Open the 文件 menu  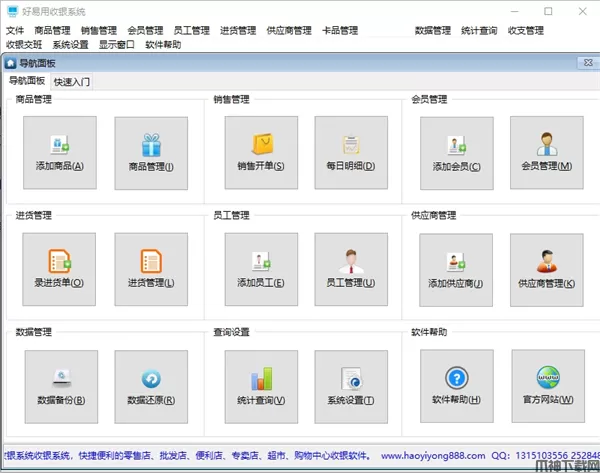tap(15, 31)
